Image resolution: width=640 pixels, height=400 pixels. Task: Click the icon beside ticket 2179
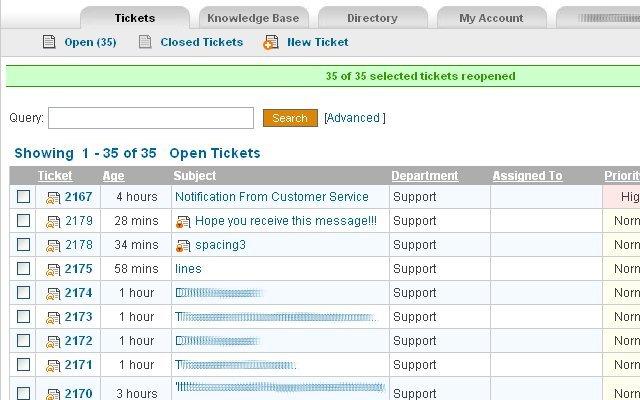(53, 222)
